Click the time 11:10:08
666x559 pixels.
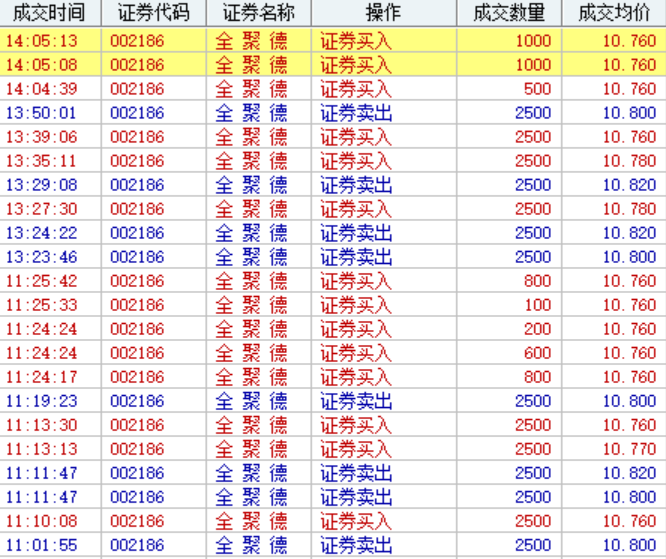42,521
